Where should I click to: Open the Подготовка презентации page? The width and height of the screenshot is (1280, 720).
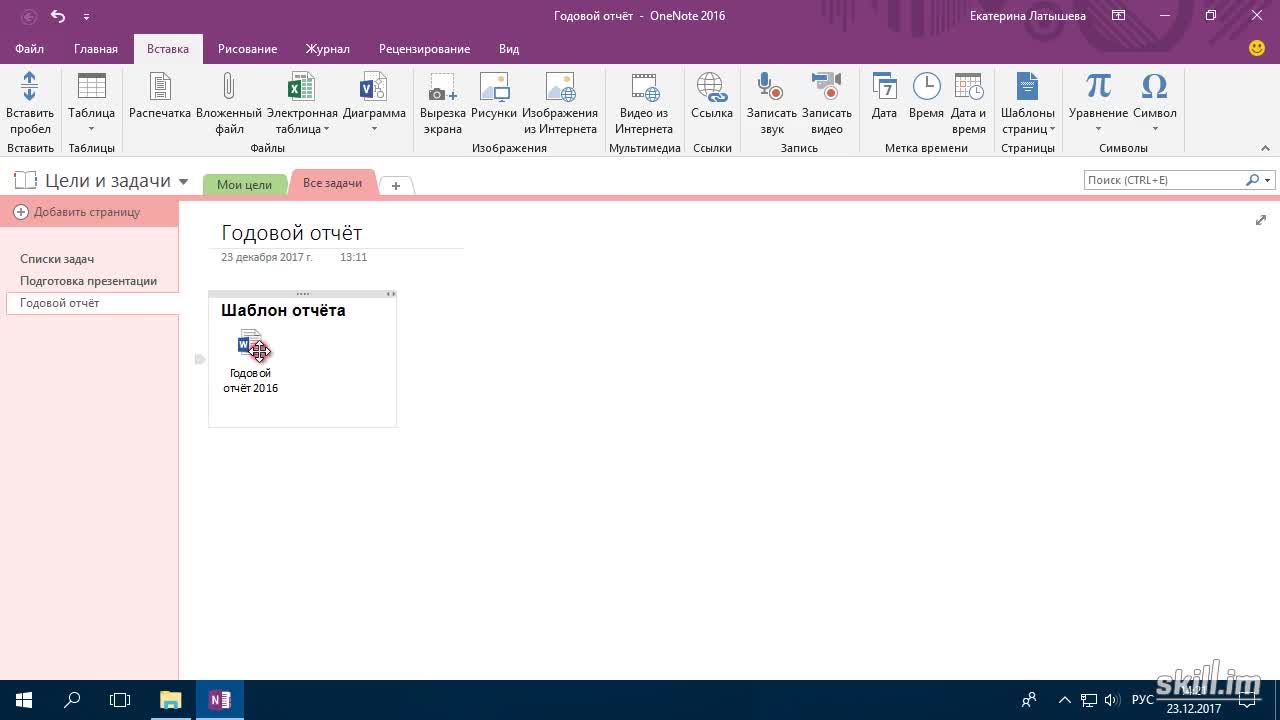[88, 281]
